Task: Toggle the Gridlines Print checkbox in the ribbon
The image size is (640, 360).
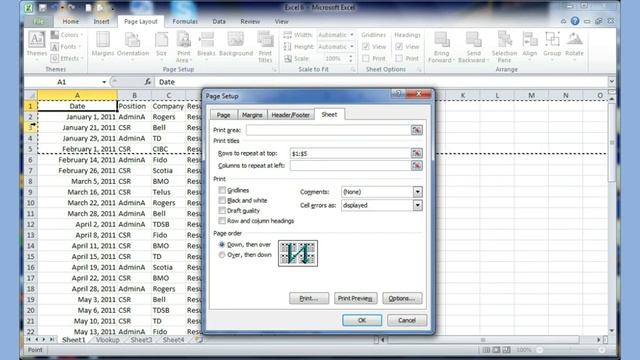Action: [366, 58]
